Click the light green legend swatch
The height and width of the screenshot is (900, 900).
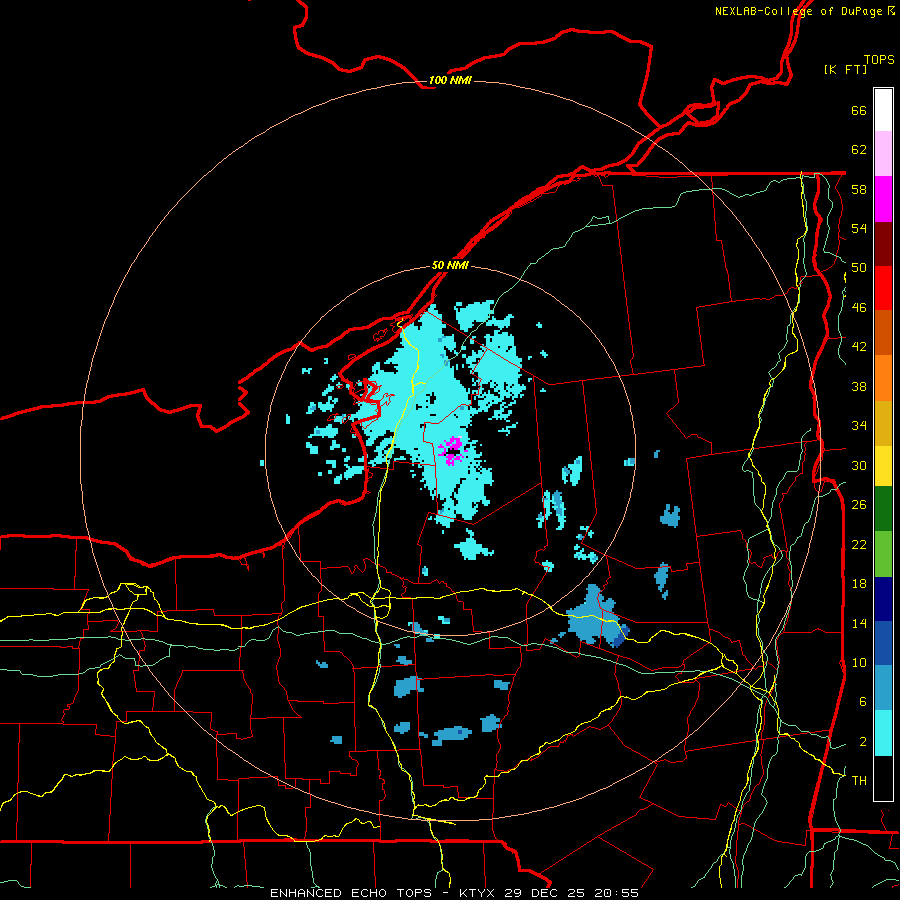(883, 554)
